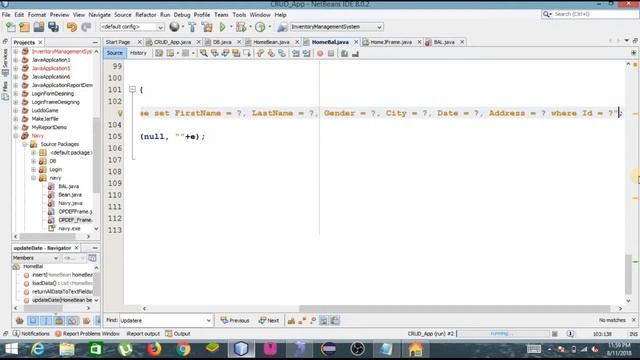Click the editor vertical scrollbar thumb

(629, 274)
